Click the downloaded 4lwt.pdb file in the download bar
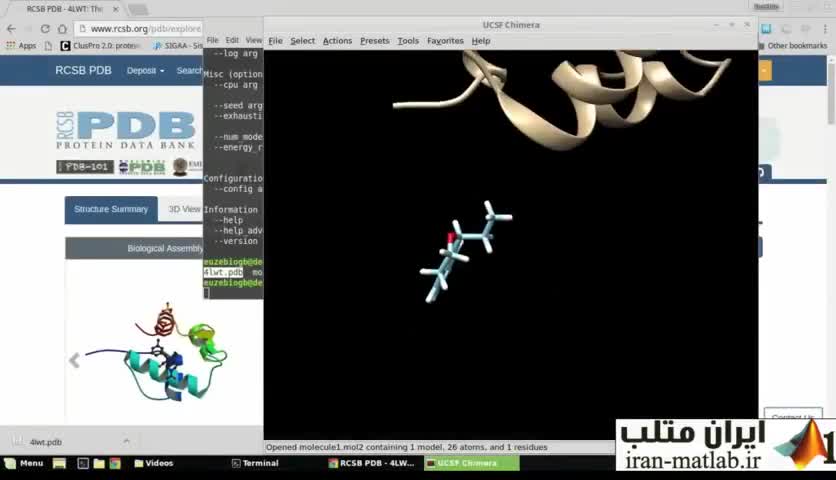Viewport: 836px width, 480px height. coord(46,442)
